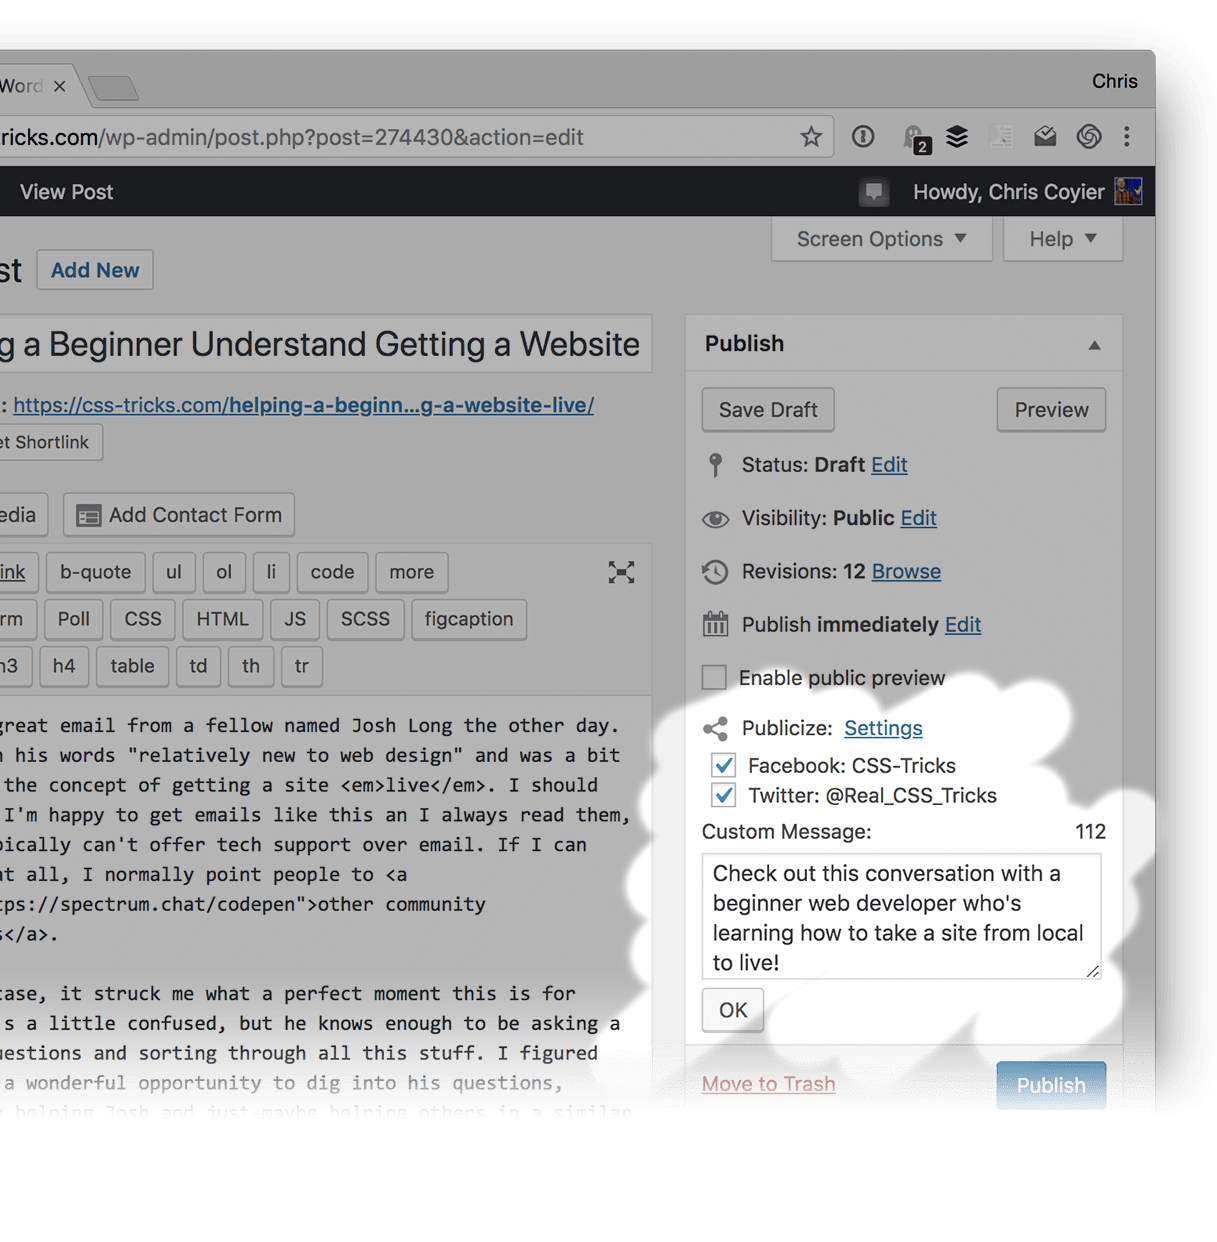Click the Revisions clock icon

[715, 572]
